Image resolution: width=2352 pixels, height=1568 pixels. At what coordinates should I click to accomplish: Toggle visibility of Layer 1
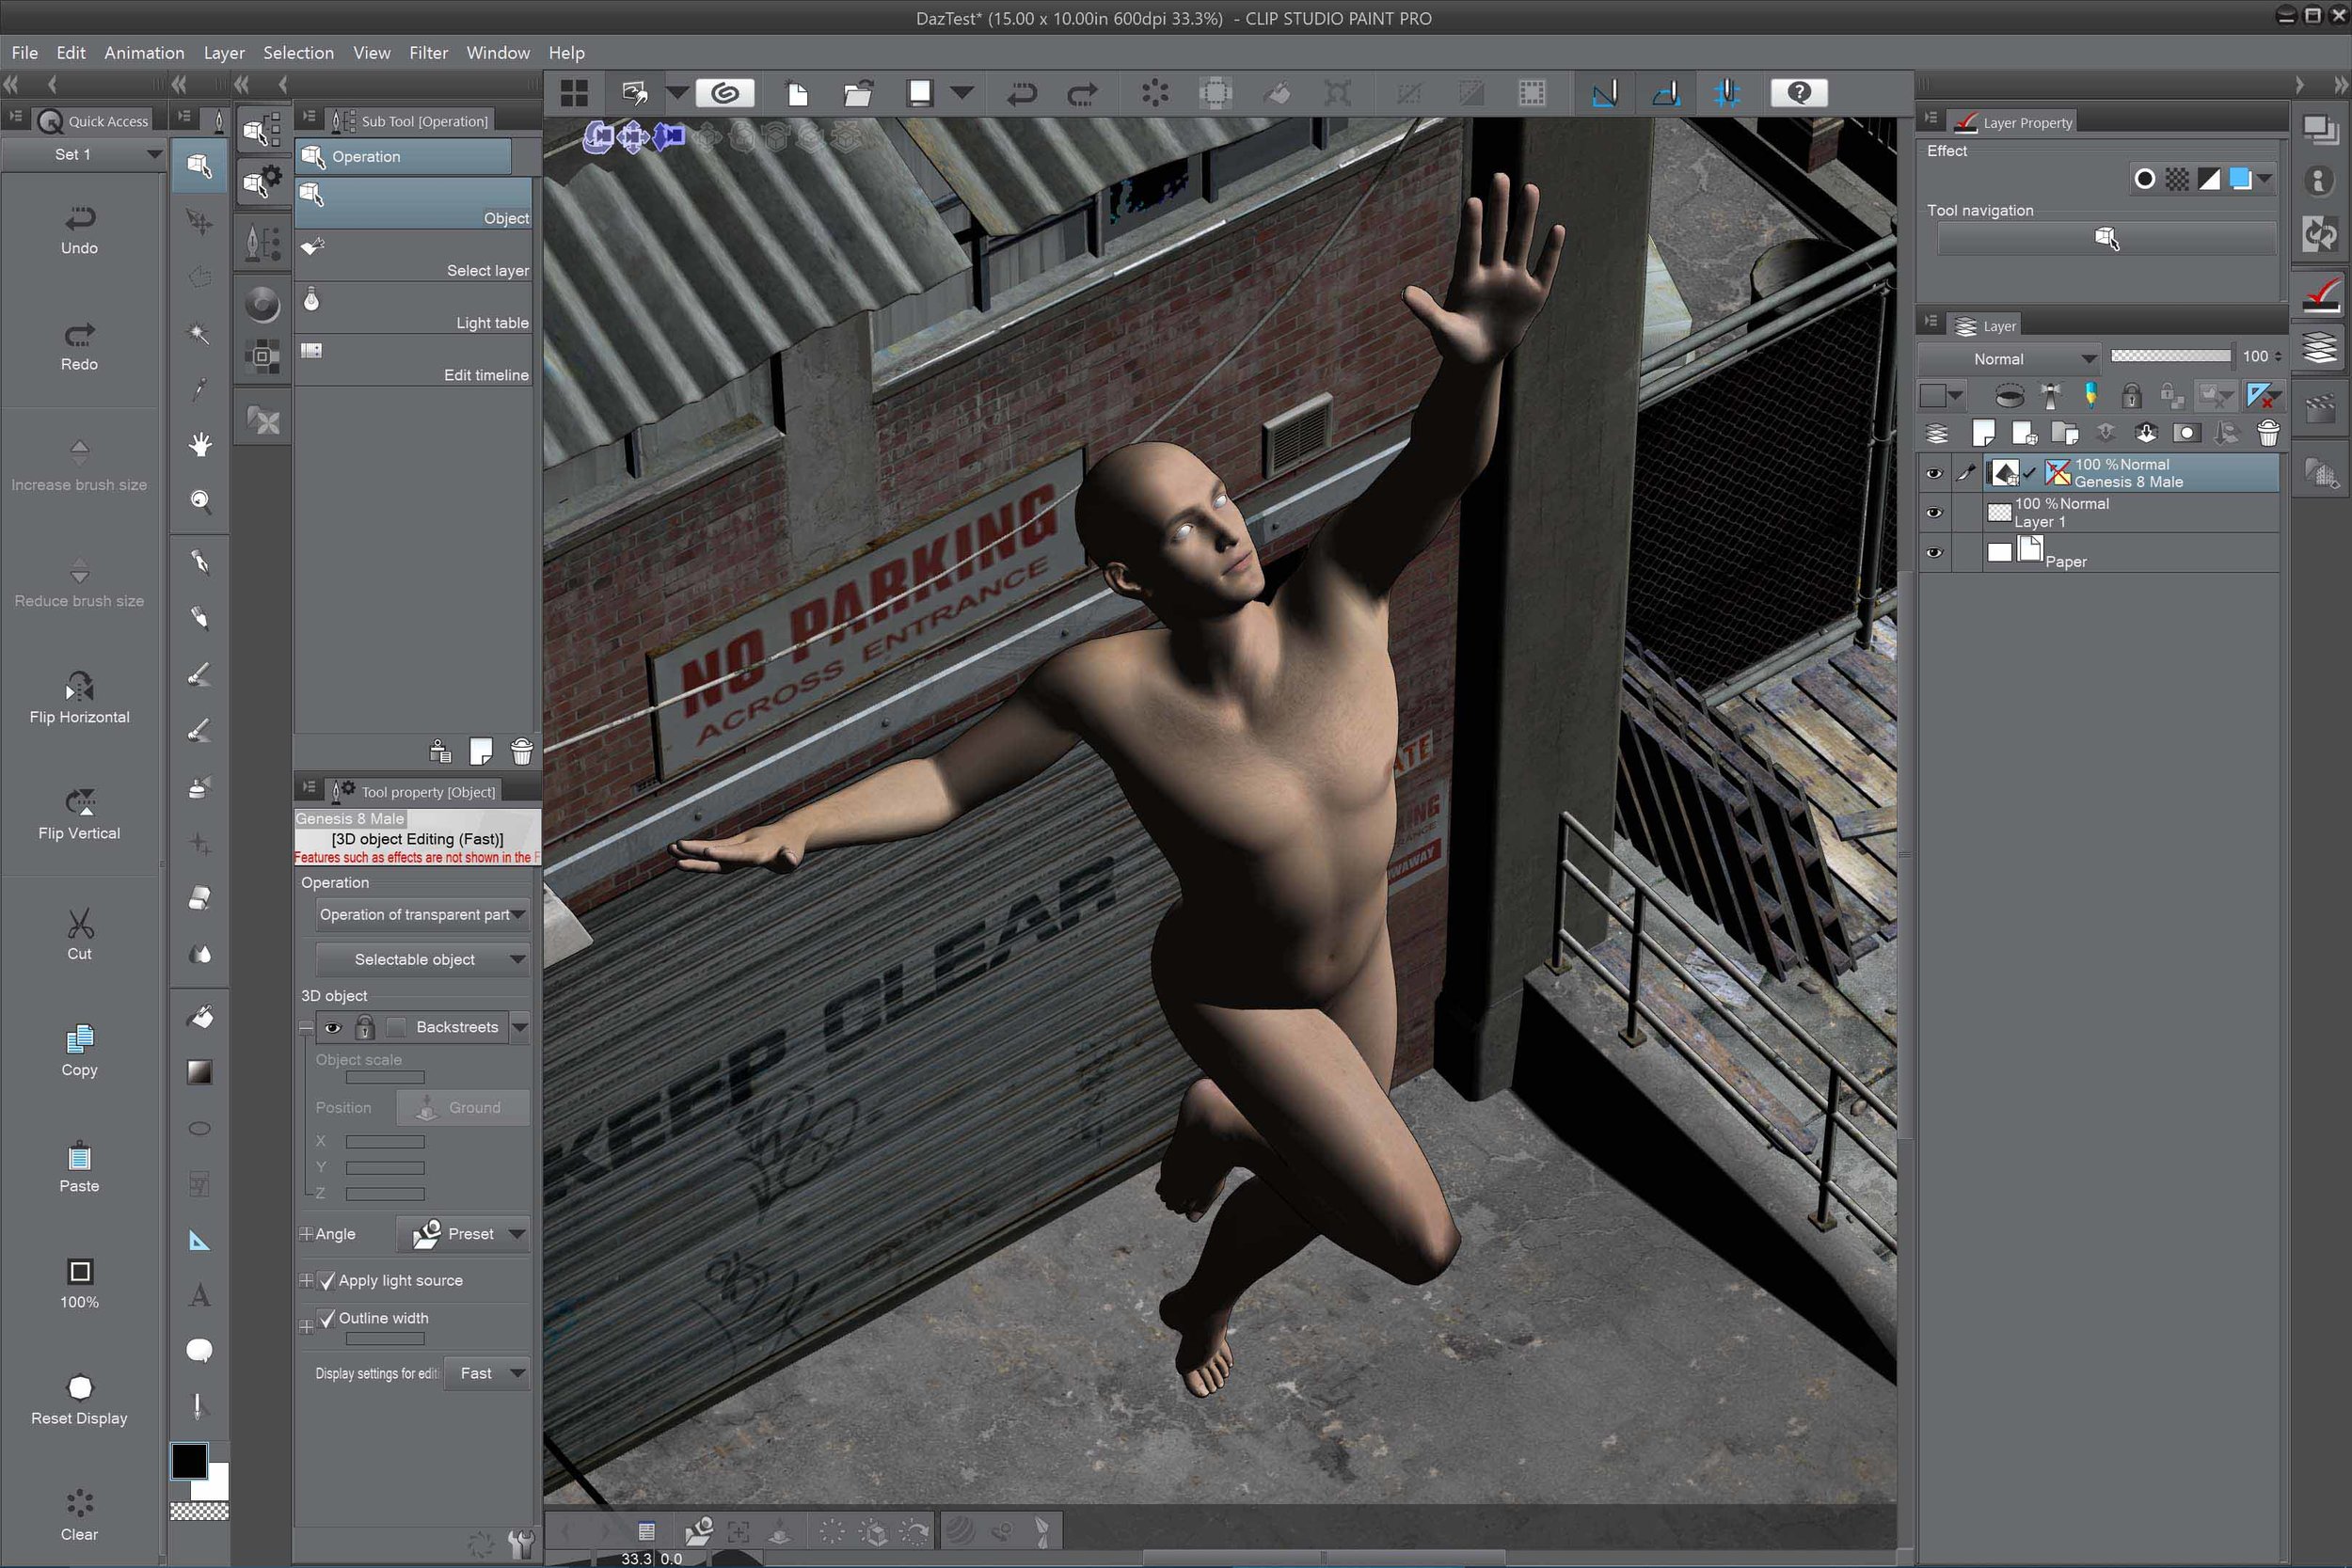point(1933,511)
